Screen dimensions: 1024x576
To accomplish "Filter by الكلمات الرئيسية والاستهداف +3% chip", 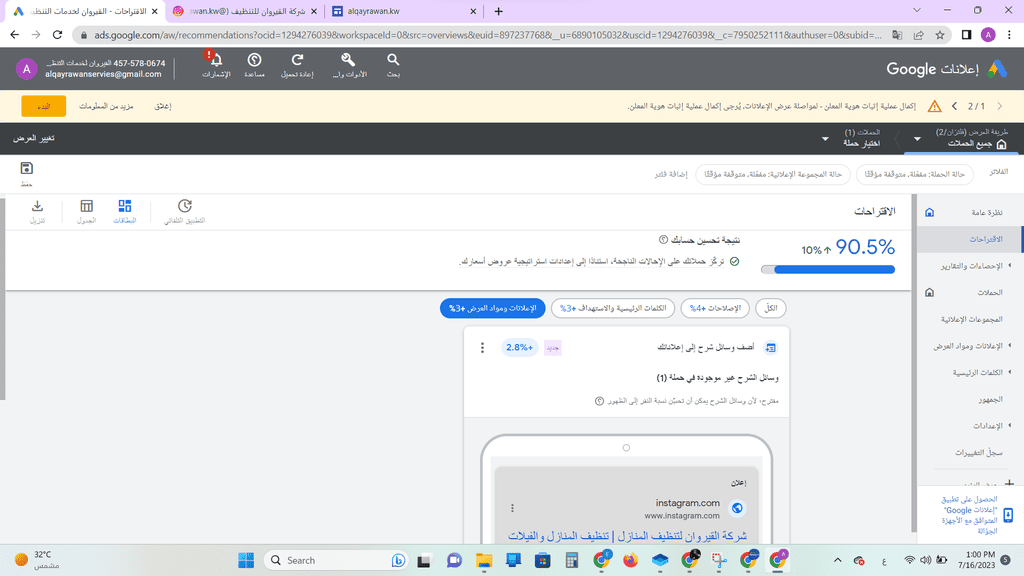I will [x=613, y=308].
